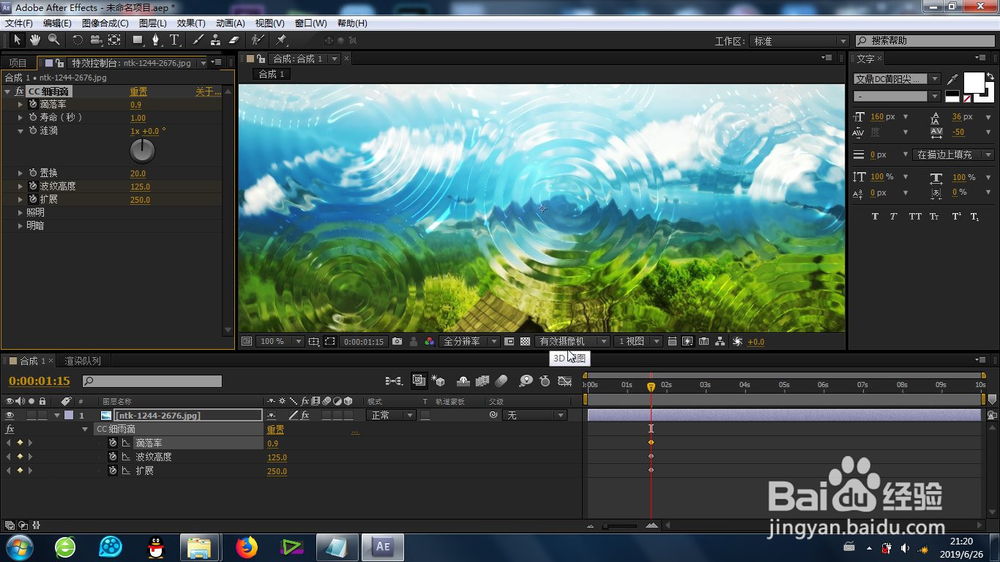
Task: Click the 涟漪 angle dial knob
Action: (x=142, y=151)
